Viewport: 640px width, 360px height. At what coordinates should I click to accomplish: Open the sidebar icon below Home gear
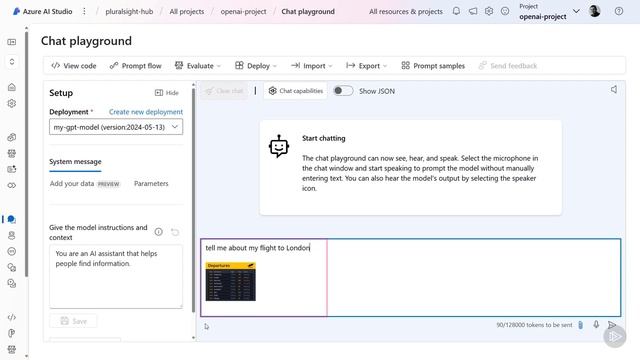pos(12,137)
